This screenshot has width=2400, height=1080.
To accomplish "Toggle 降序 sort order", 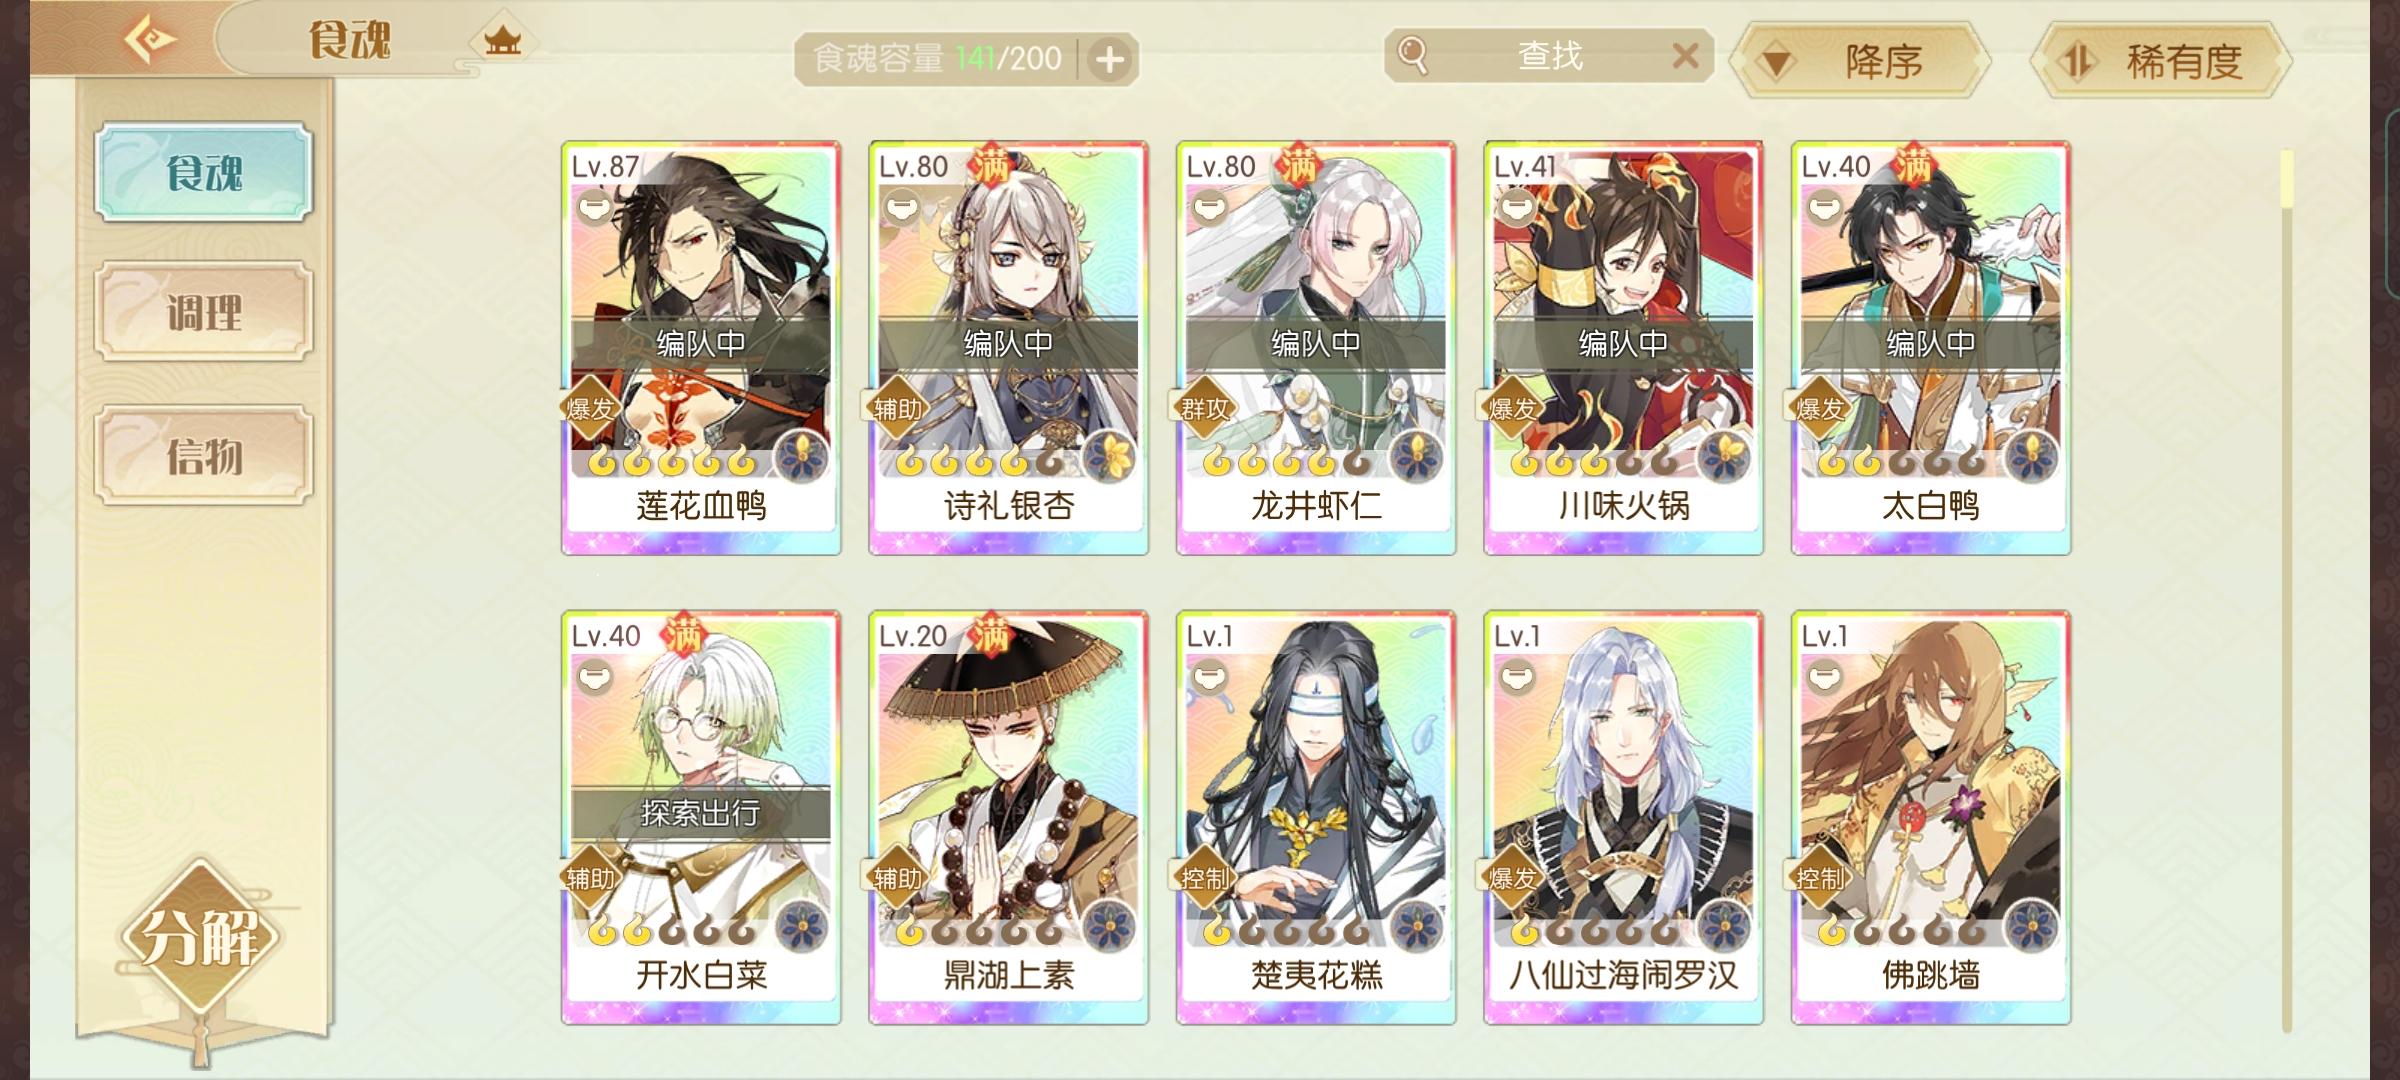I will click(x=1860, y=62).
